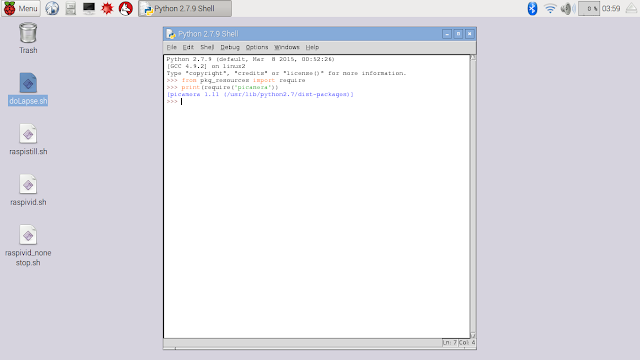Click the clock showing 03:59
This screenshot has height=360, width=640.
[611, 9]
